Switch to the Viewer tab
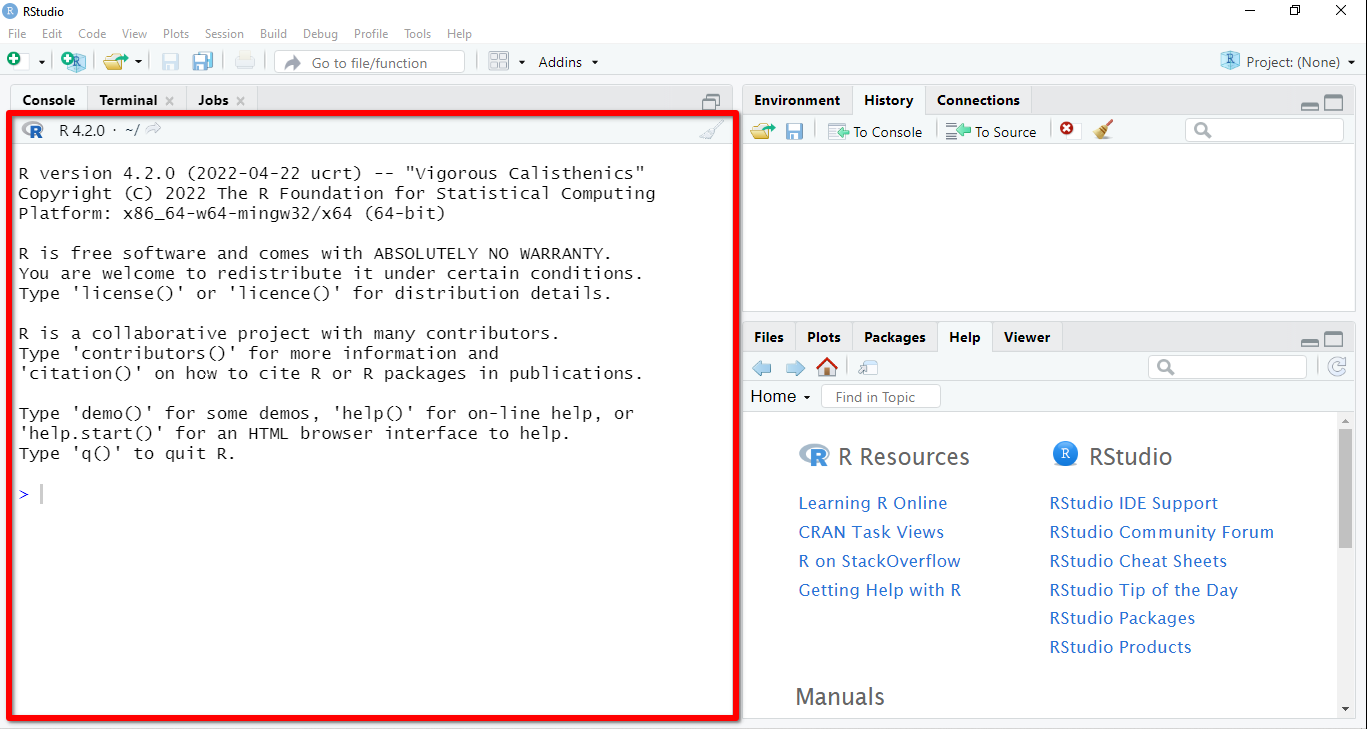The image size is (1367, 729). click(1027, 337)
